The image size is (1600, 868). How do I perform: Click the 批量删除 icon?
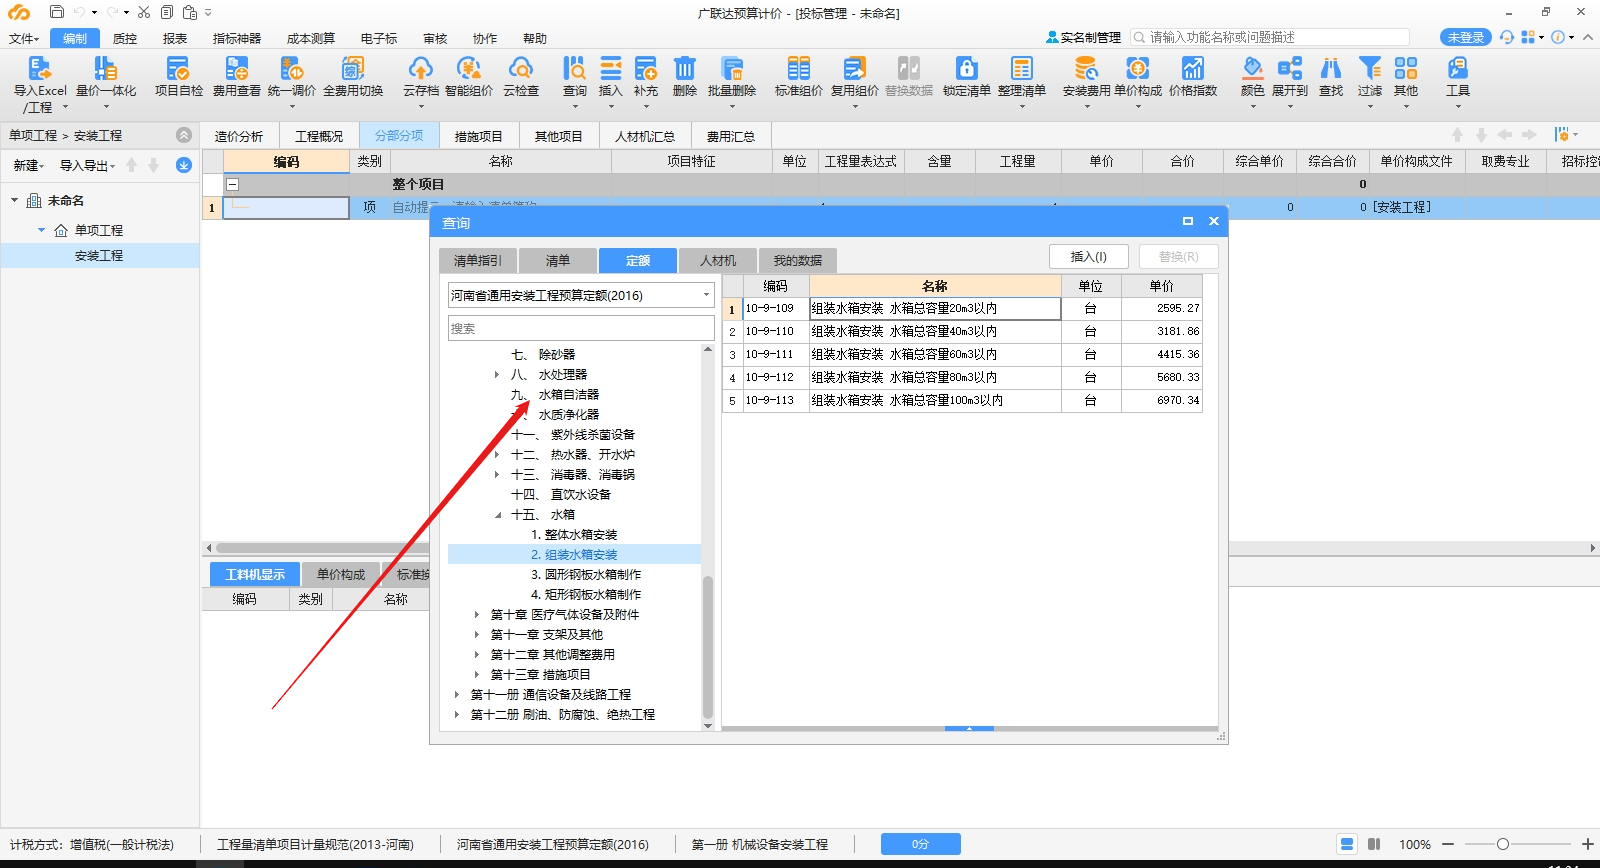click(x=732, y=77)
